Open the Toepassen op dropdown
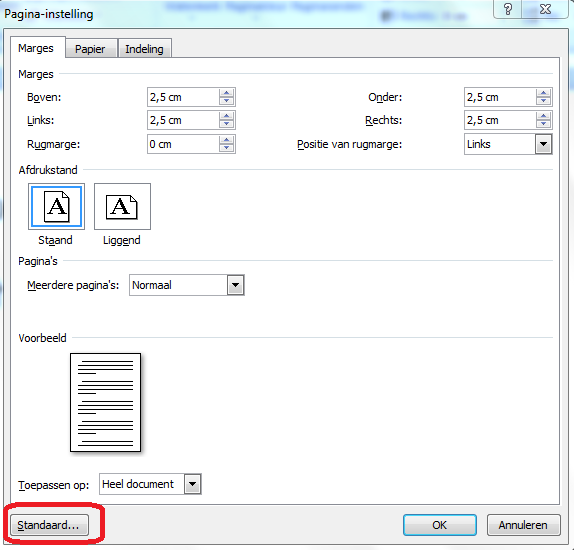The image size is (574, 550). (x=193, y=484)
